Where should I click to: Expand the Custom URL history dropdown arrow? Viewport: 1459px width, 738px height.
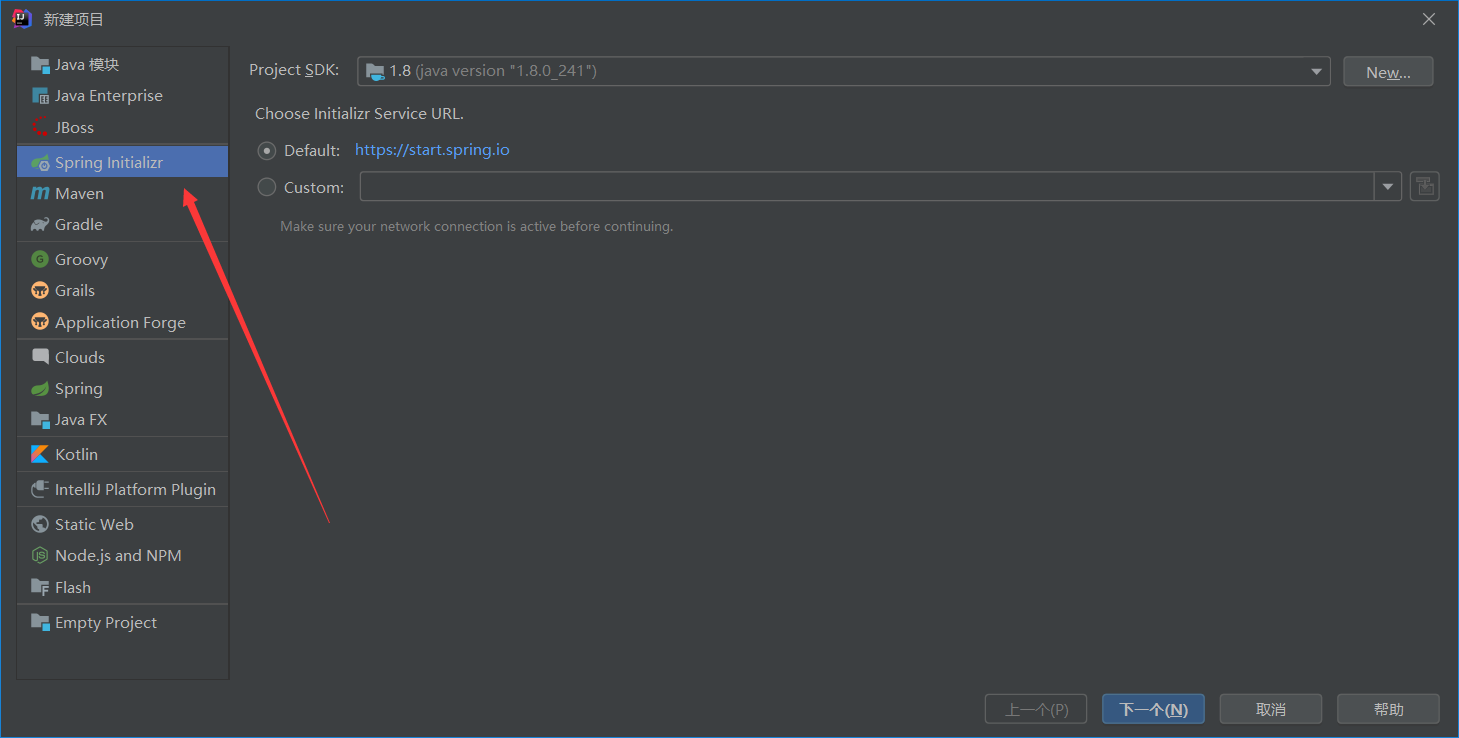[x=1388, y=186]
